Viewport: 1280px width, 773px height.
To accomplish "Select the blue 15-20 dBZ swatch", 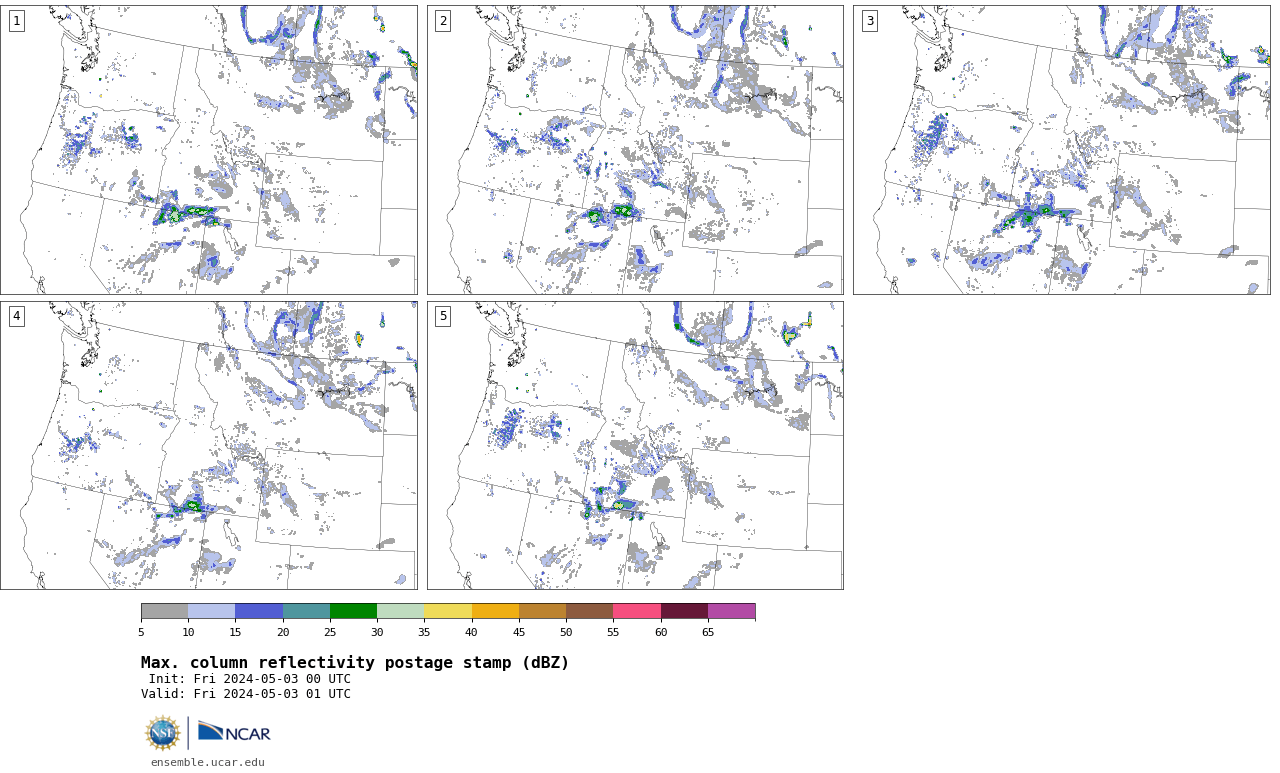I will [259, 611].
